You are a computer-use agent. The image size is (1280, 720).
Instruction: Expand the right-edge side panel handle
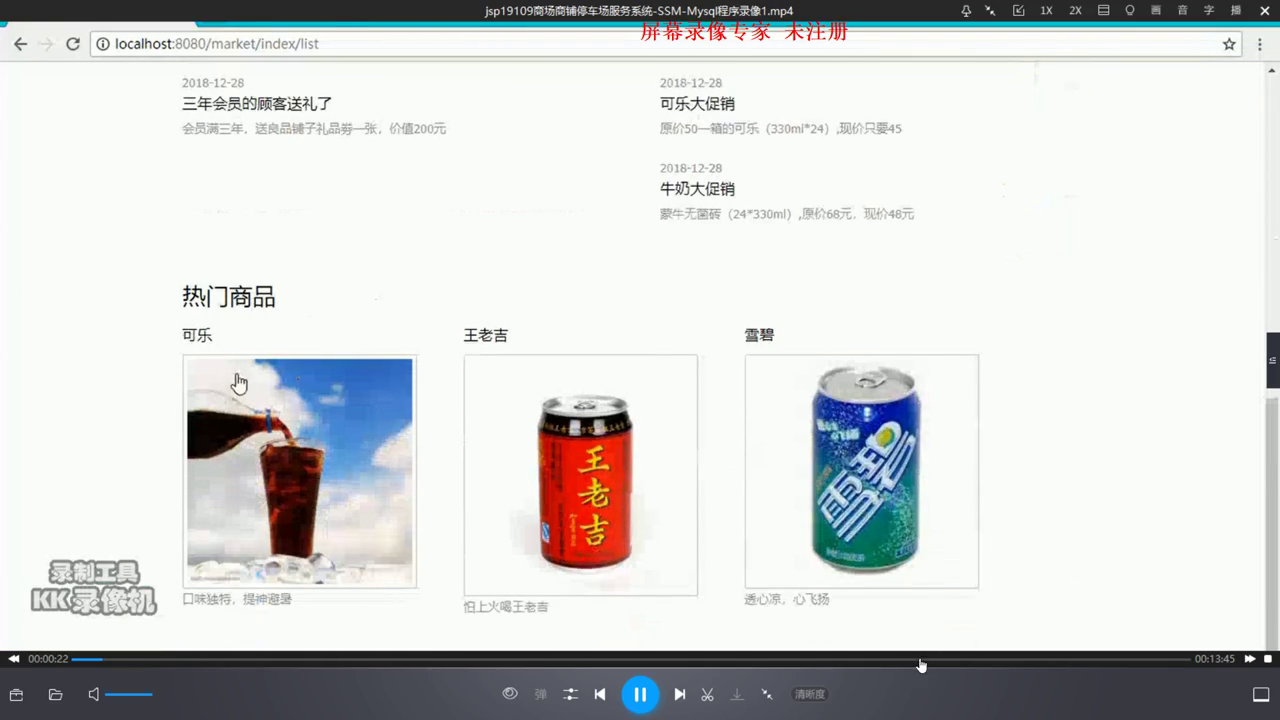(x=1274, y=360)
